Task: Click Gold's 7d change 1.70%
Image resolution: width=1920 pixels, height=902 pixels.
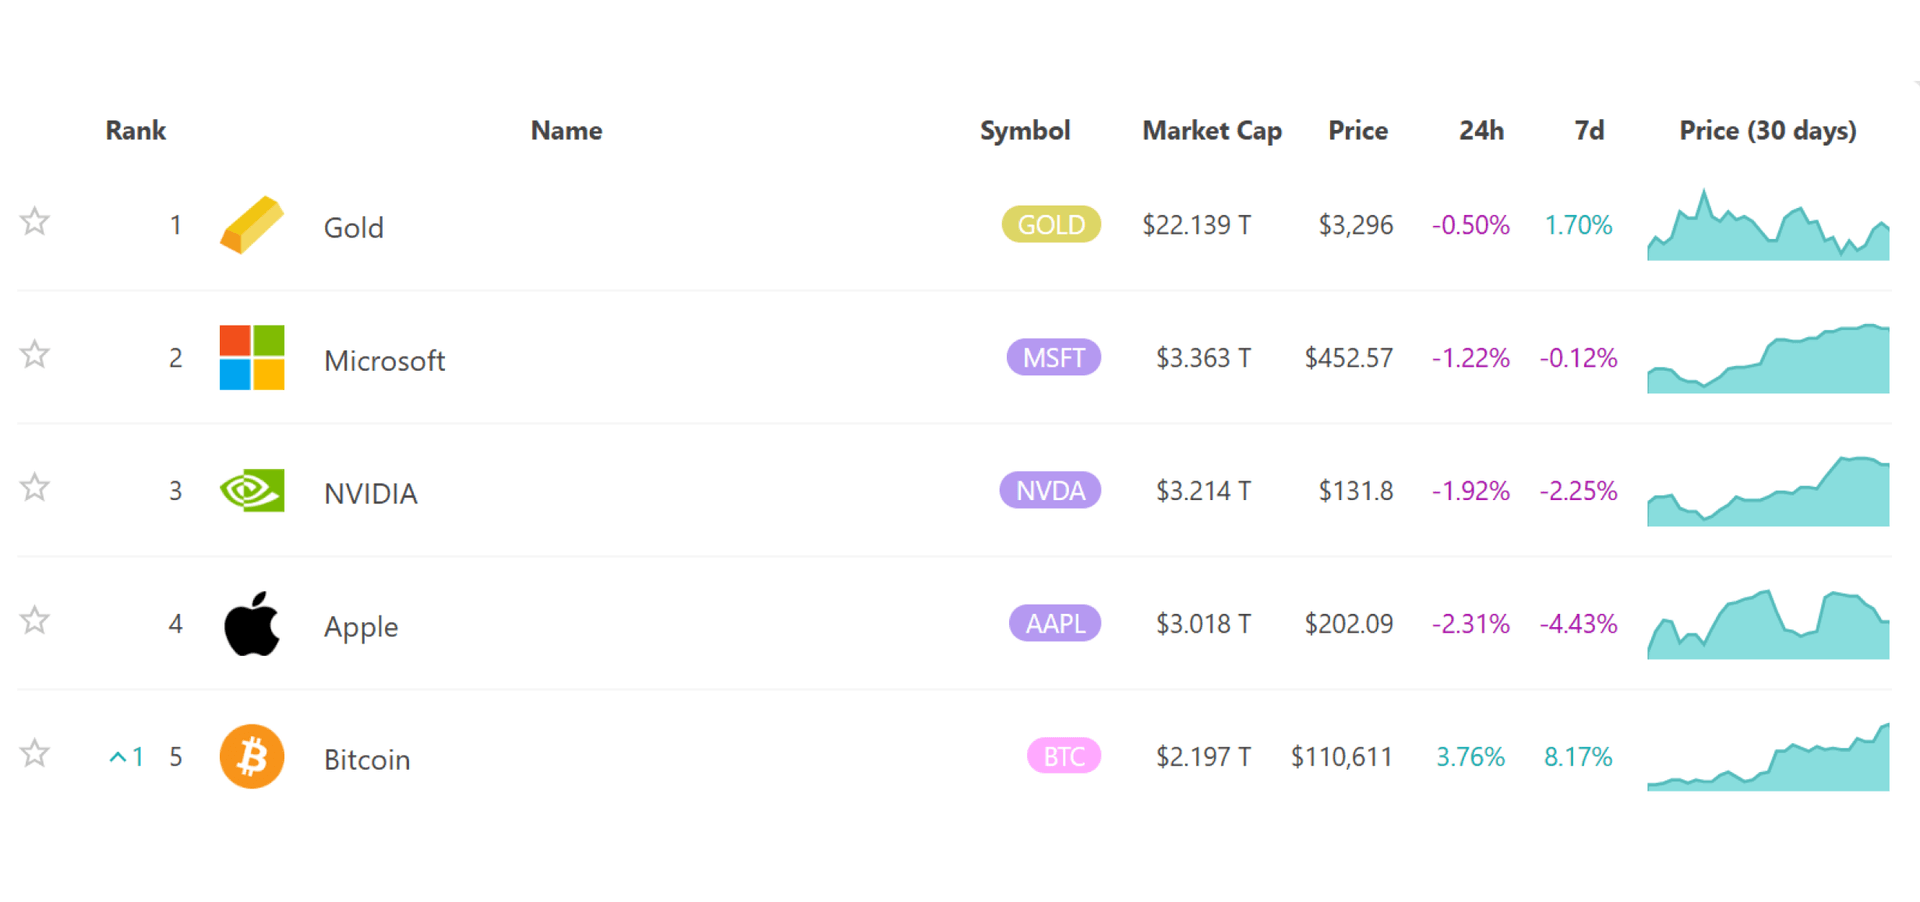Action: point(1579,225)
